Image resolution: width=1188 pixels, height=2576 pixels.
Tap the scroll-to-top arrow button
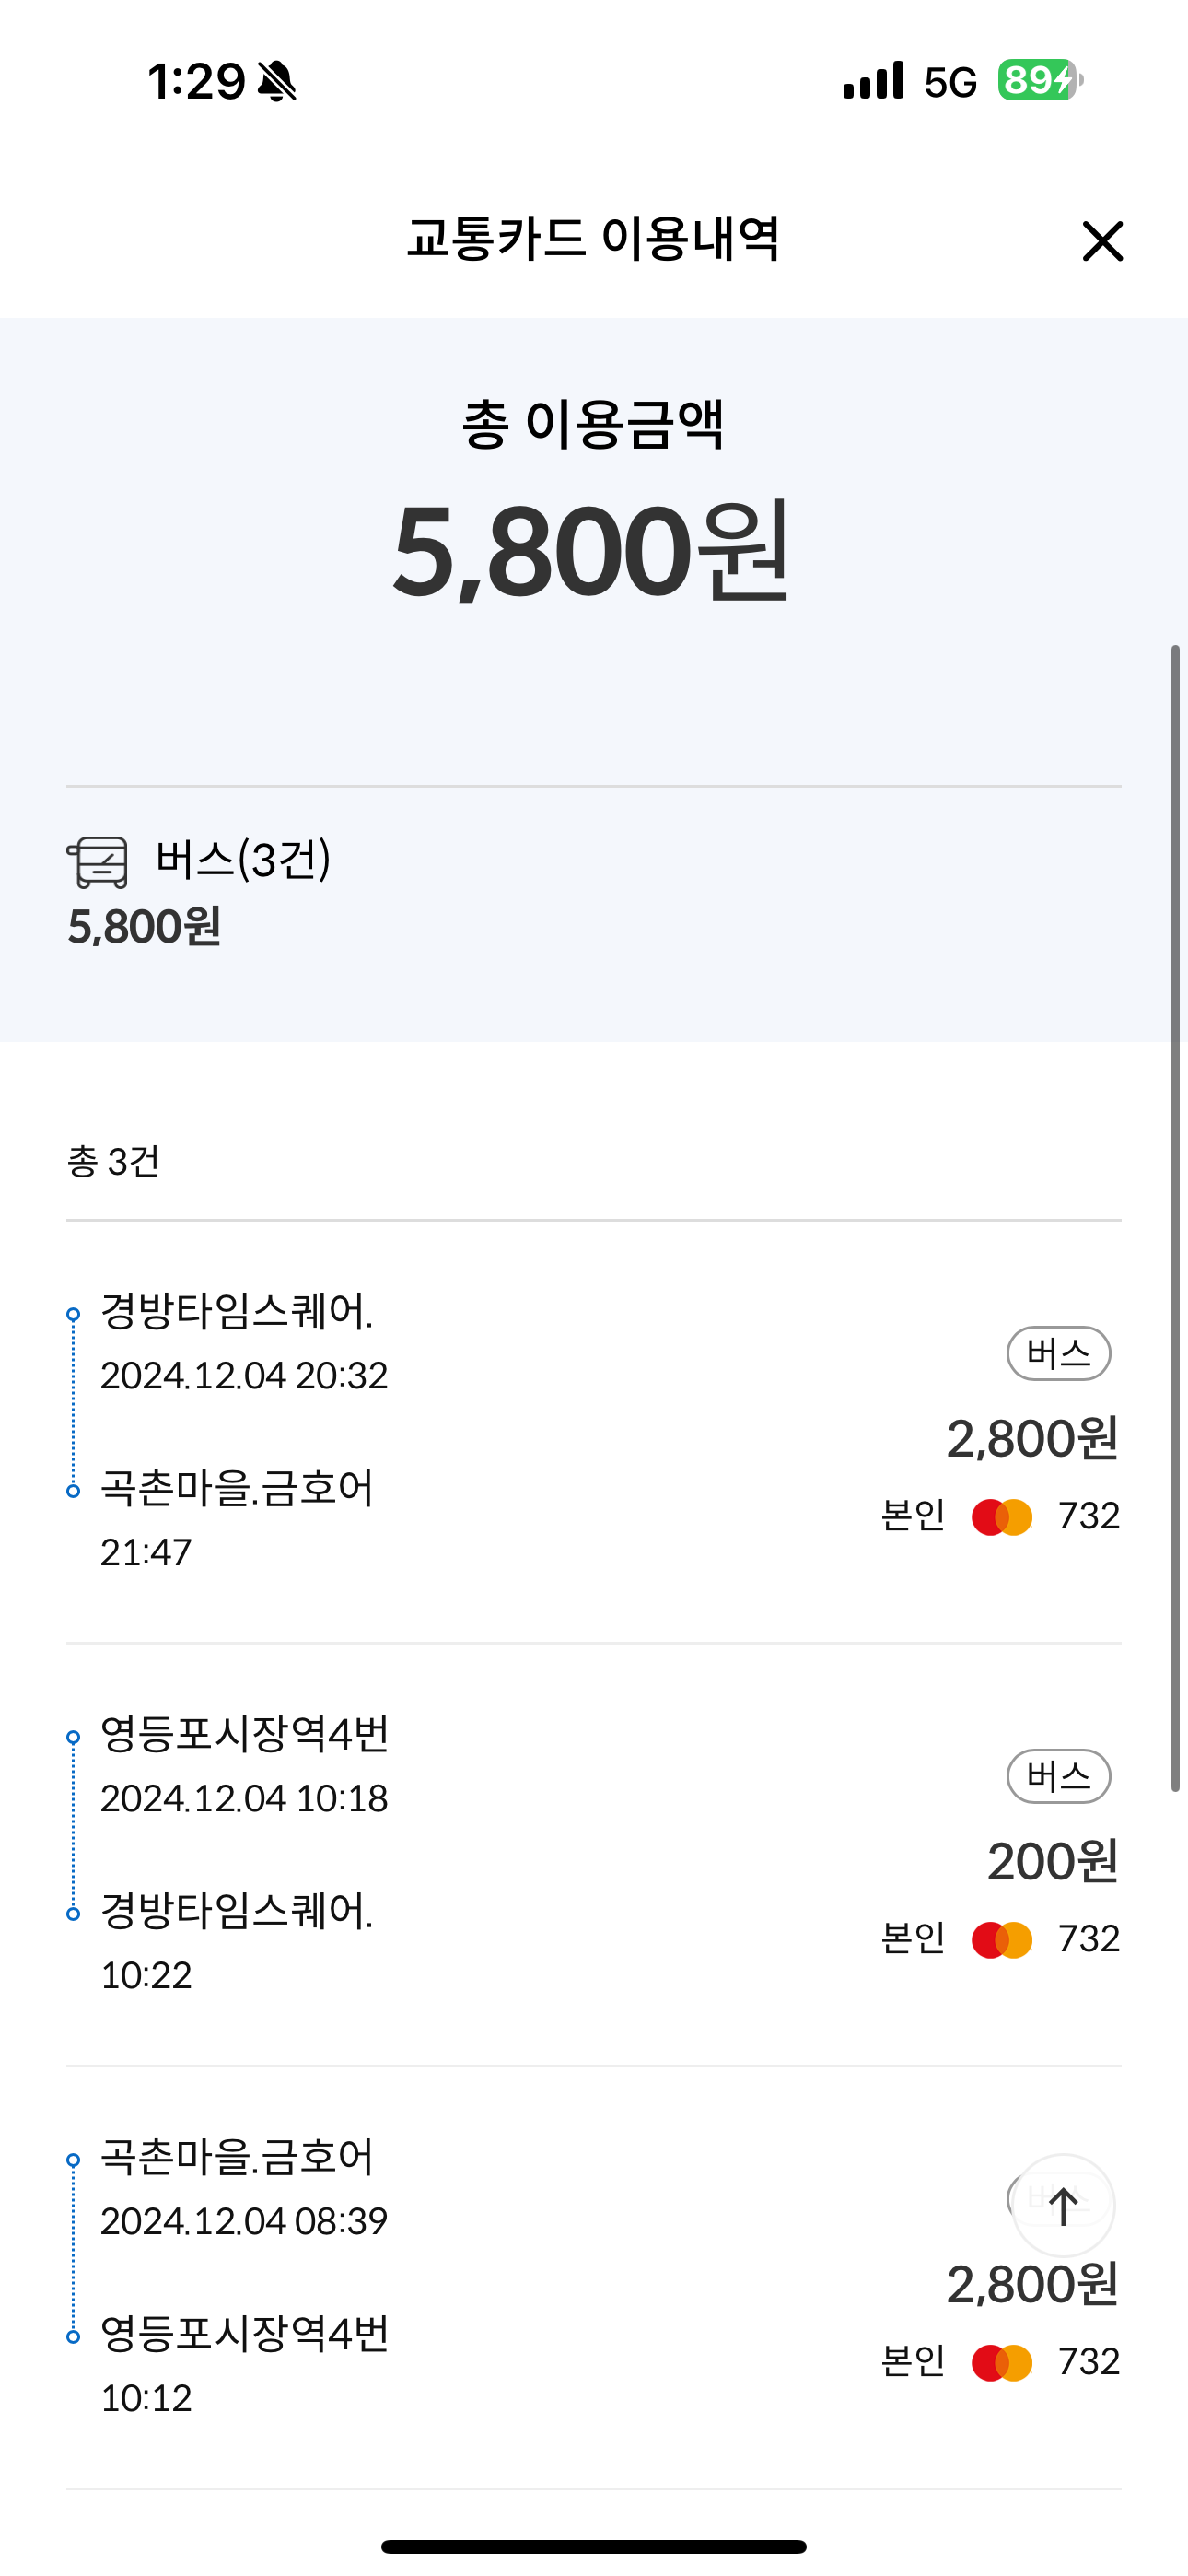click(x=1063, y=2205)
